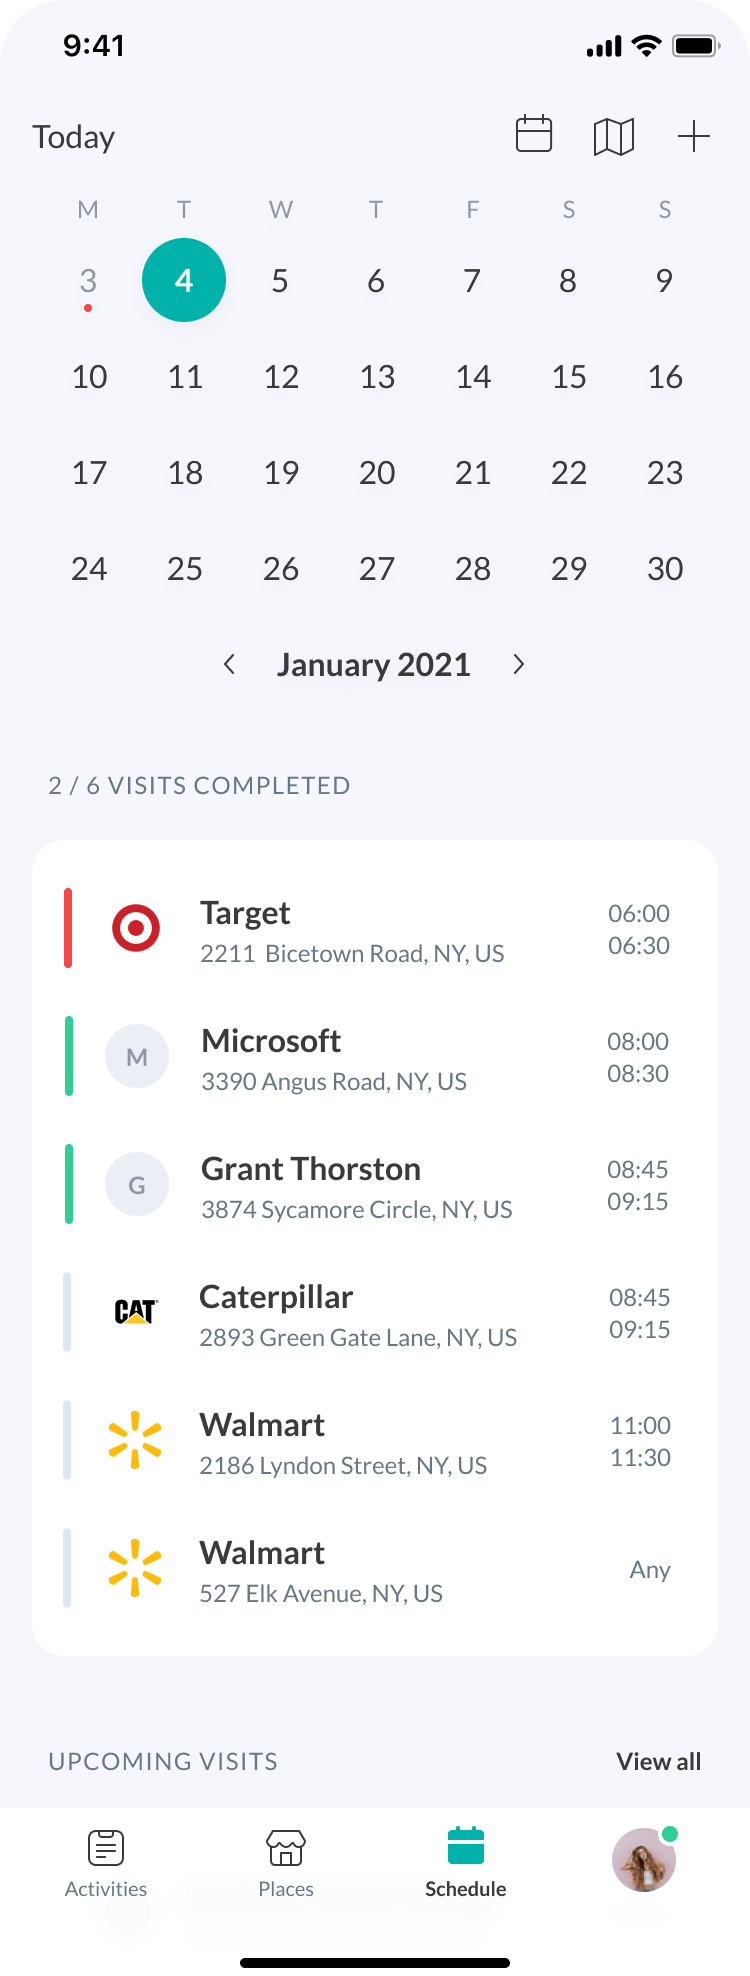Open the map view icon
The height and width of the screenshot is (1976, 750).
(614, 136)
